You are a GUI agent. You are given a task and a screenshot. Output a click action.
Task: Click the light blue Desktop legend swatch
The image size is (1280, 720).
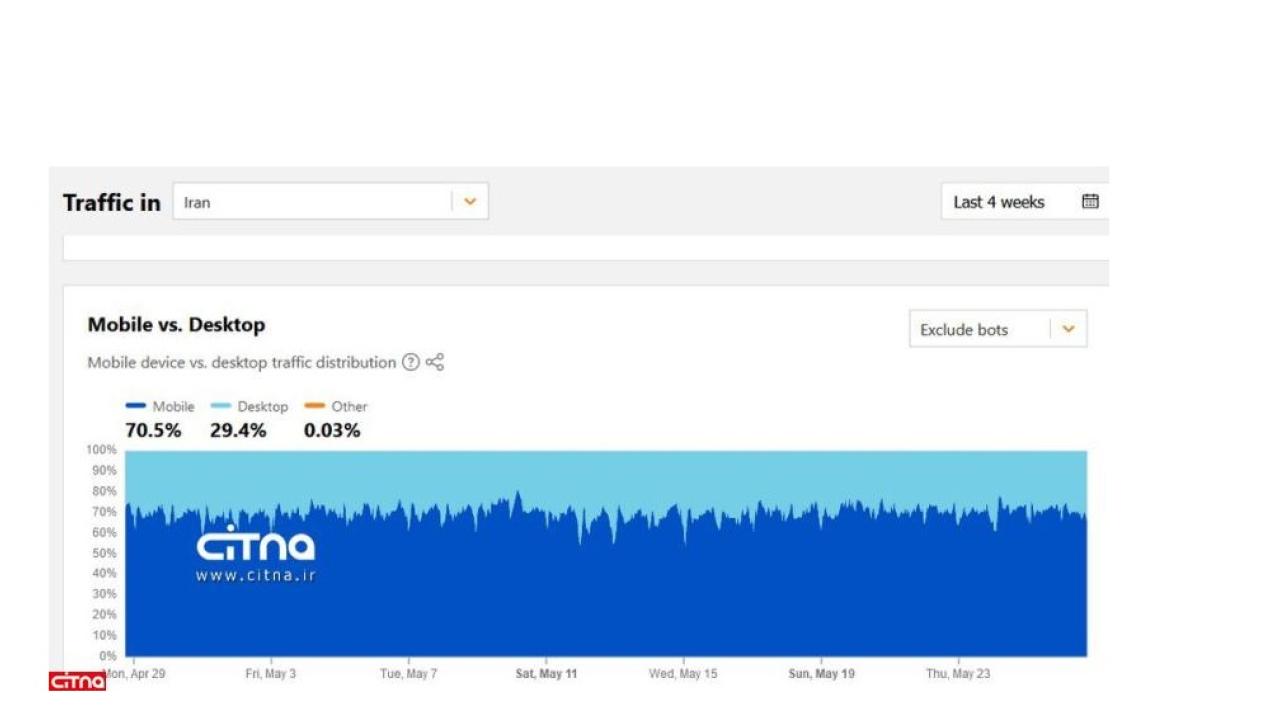[x=221, y=406]
